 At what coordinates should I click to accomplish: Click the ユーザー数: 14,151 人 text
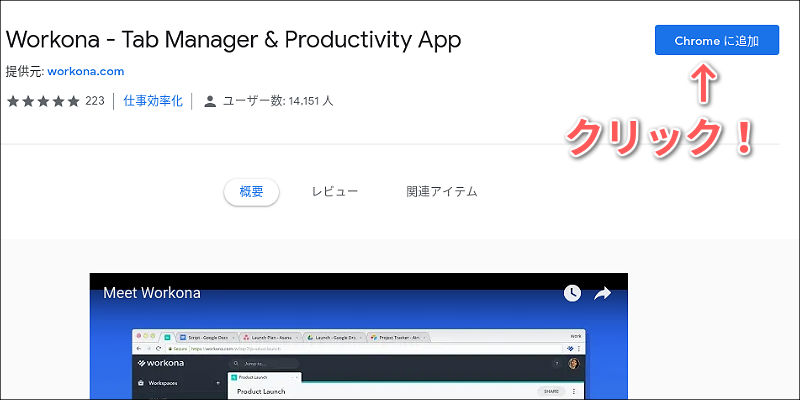coord(278,101)
